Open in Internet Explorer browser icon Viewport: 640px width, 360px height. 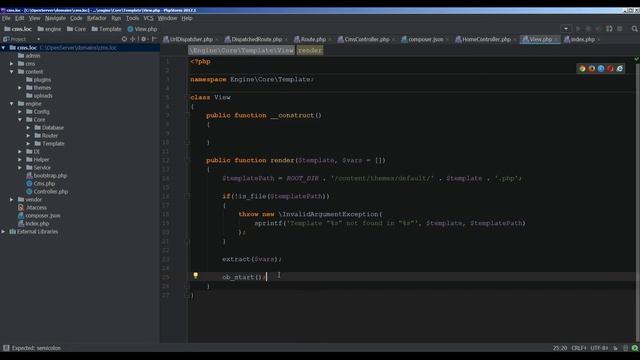(620, 69)
